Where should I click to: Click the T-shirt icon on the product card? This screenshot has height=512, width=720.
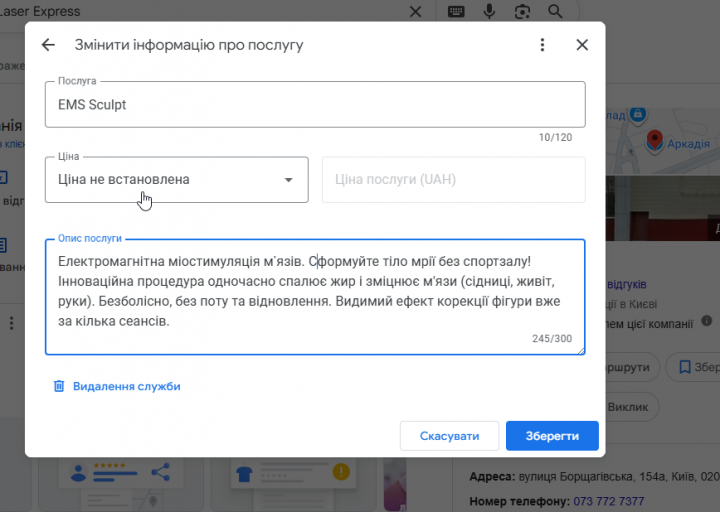[x=244, y=474]
